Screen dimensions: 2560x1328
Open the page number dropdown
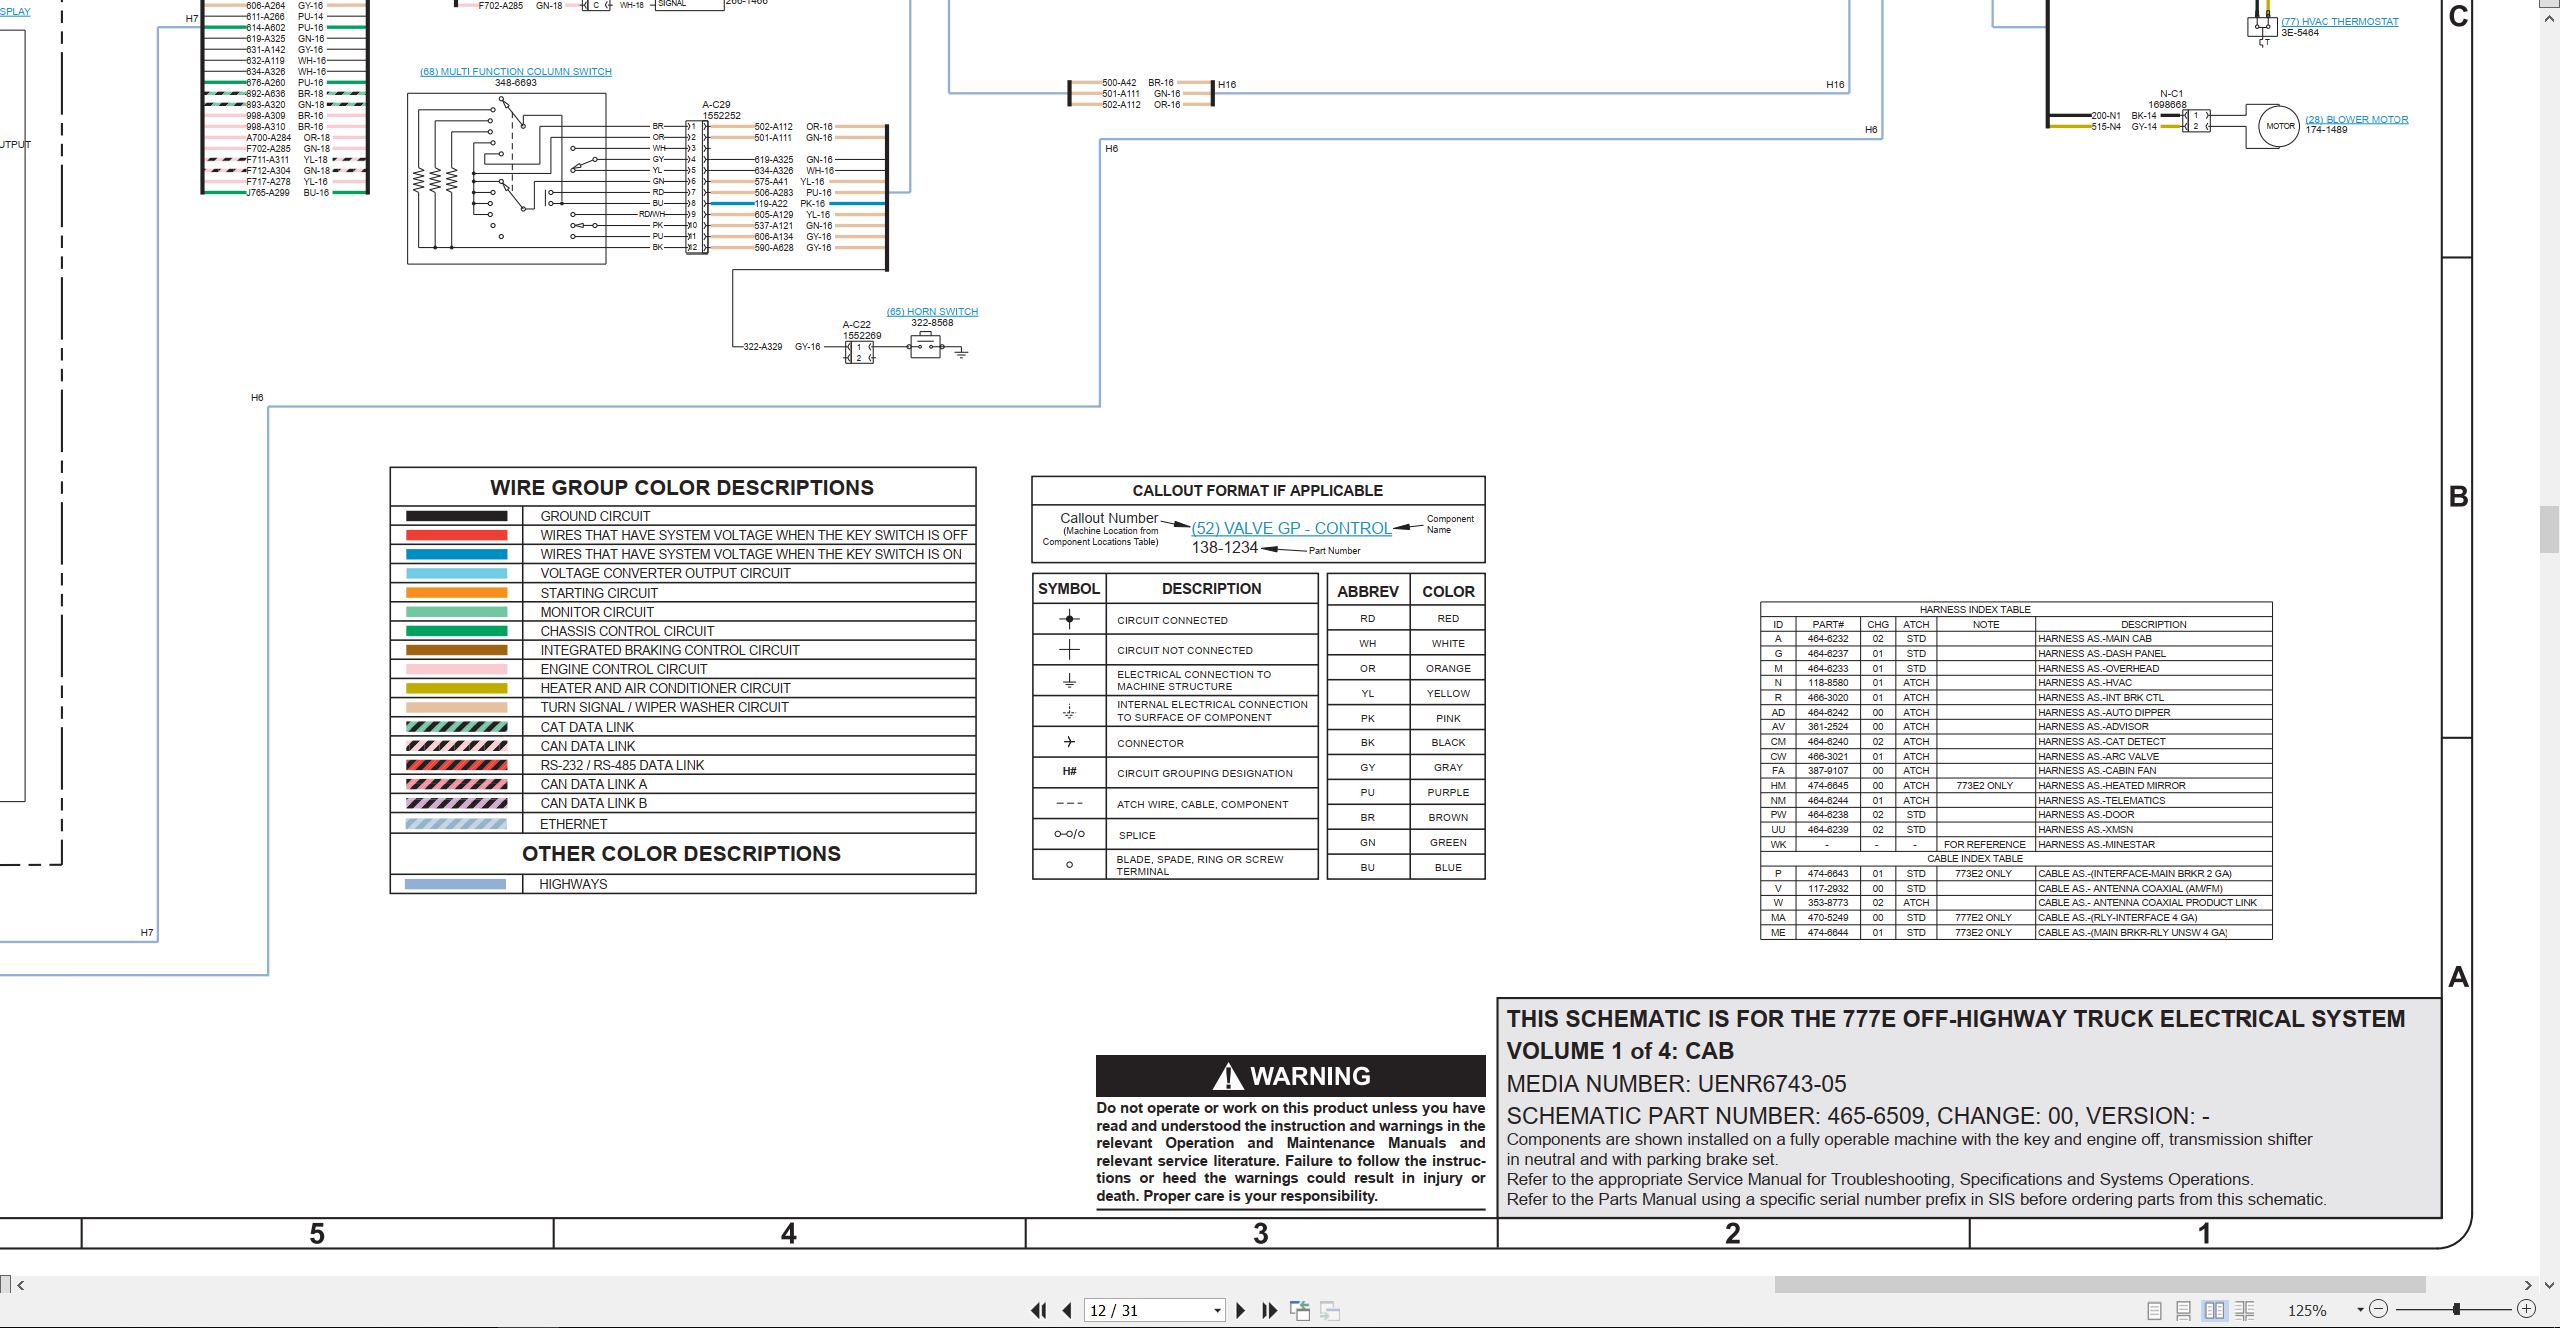(1217, 1311)
